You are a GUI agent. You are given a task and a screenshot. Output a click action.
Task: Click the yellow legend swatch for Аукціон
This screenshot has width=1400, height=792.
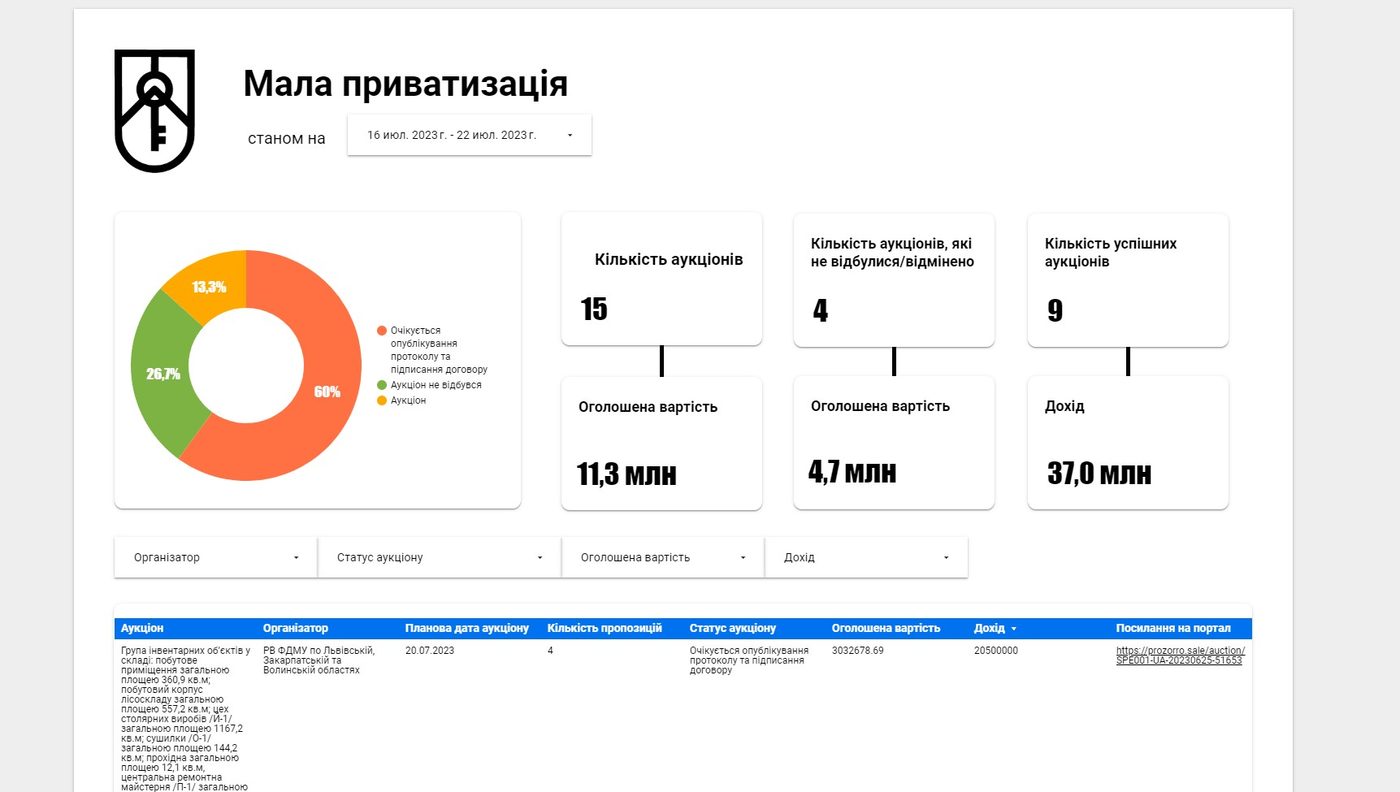[382, 400]
